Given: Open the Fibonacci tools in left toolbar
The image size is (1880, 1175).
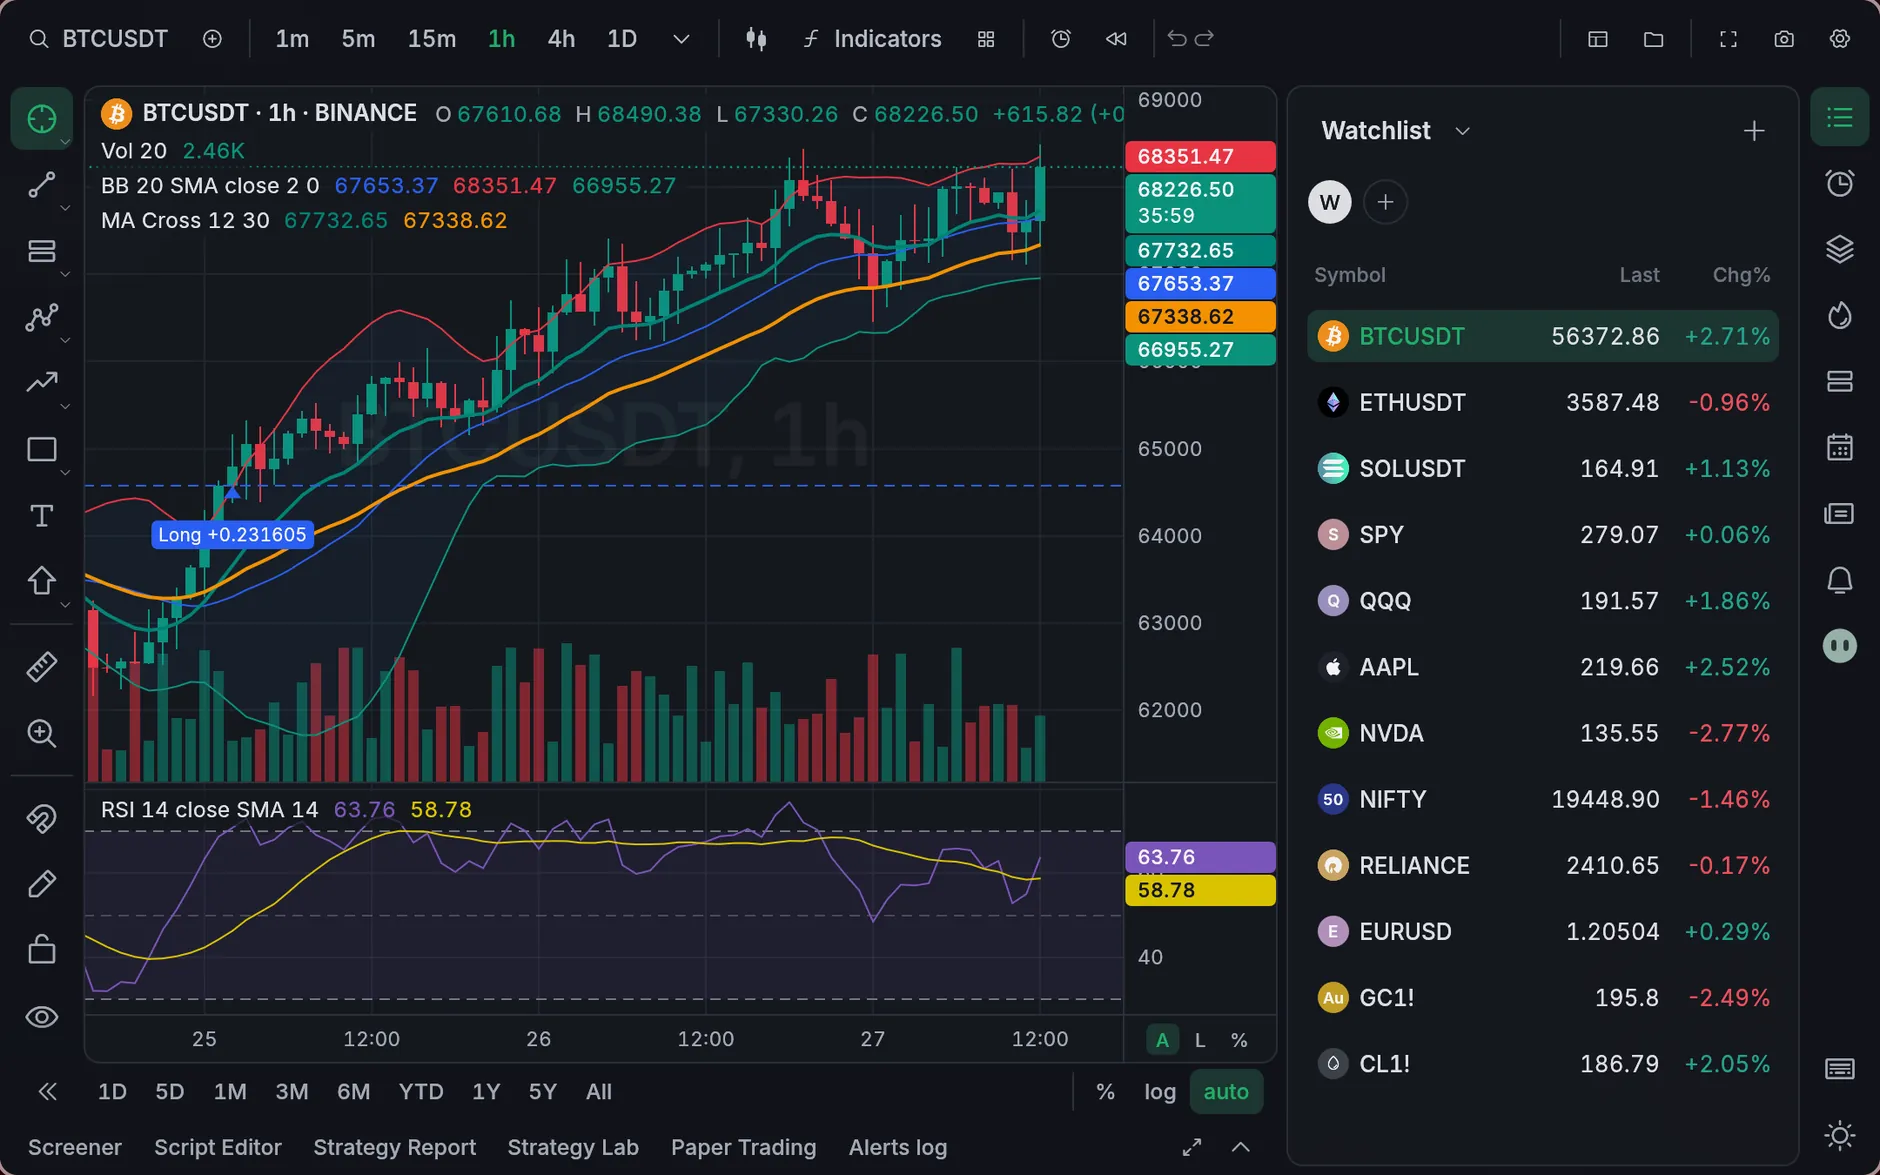Looking at the screenshot, I should point(41,251).
